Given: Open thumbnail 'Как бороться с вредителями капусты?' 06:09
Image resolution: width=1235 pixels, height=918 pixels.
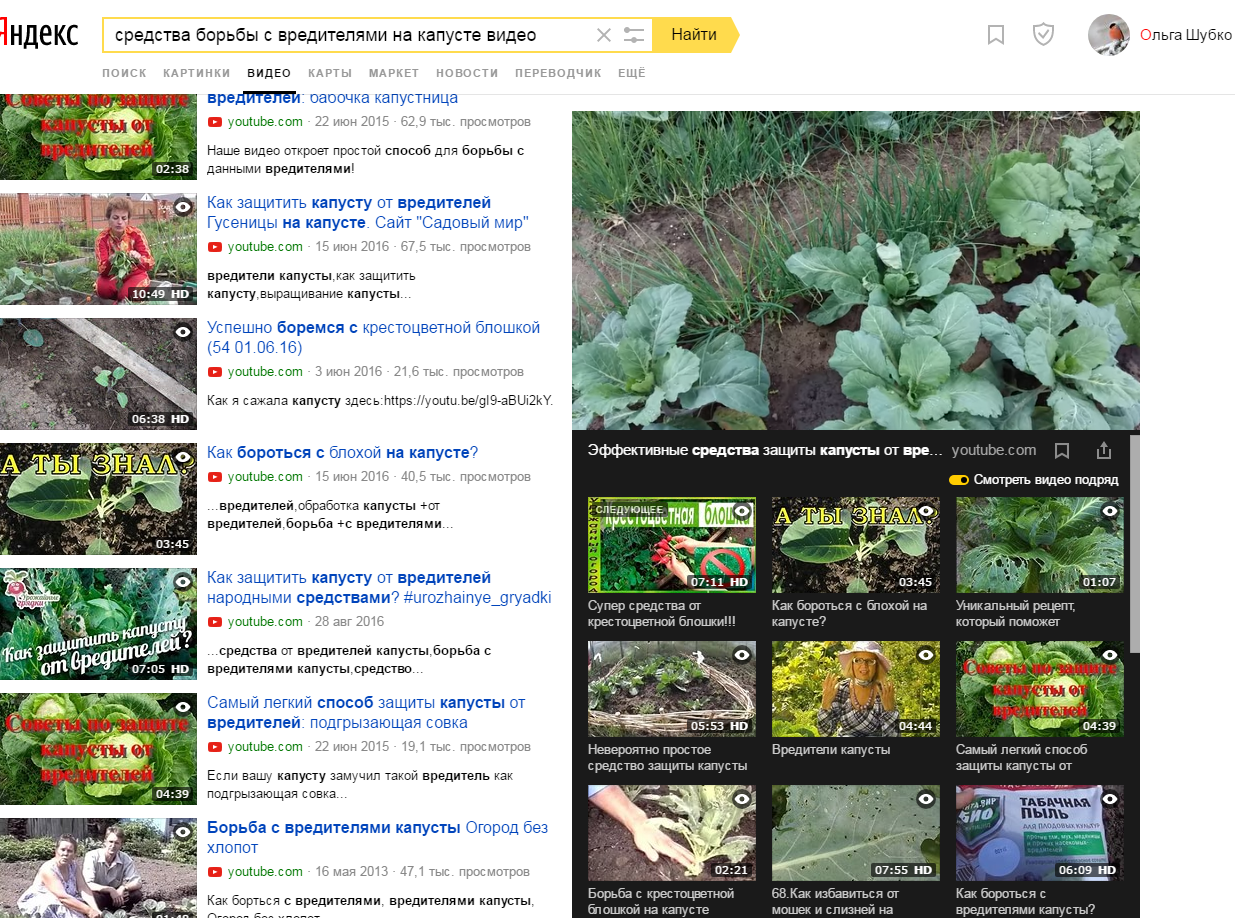Looking at the screenshot, I should tap(1040, 833).
